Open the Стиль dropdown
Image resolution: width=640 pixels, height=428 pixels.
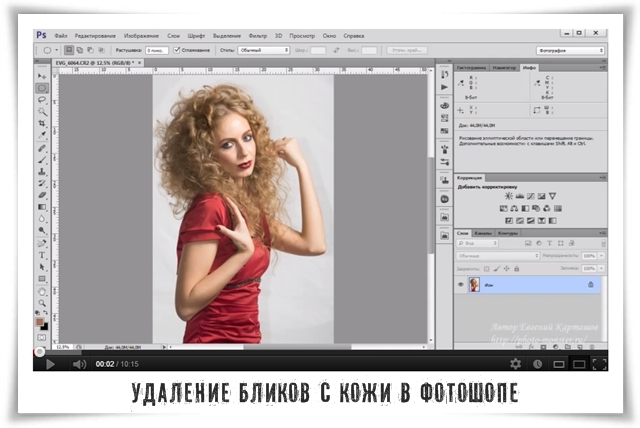pos(264,50)
